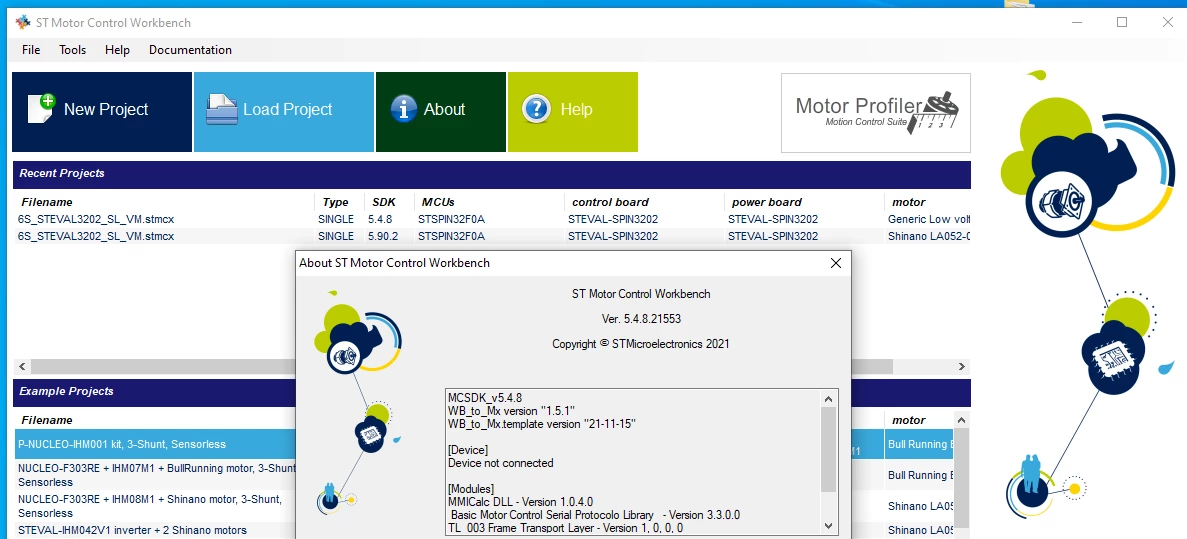Click Example Projects Filename column header
1187x539 pixels.
[x=47, y=420]
